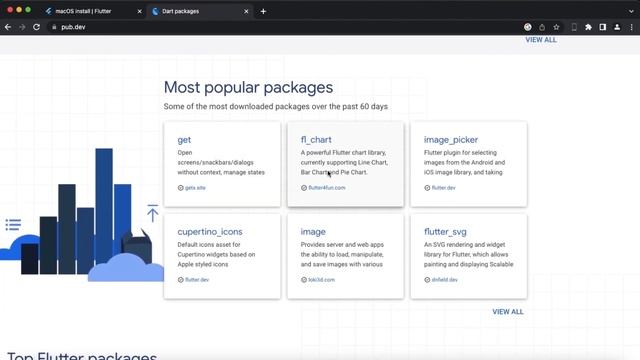
Task: Click the verified badge next to loki3d.com
Action: [x=304, y=280]
